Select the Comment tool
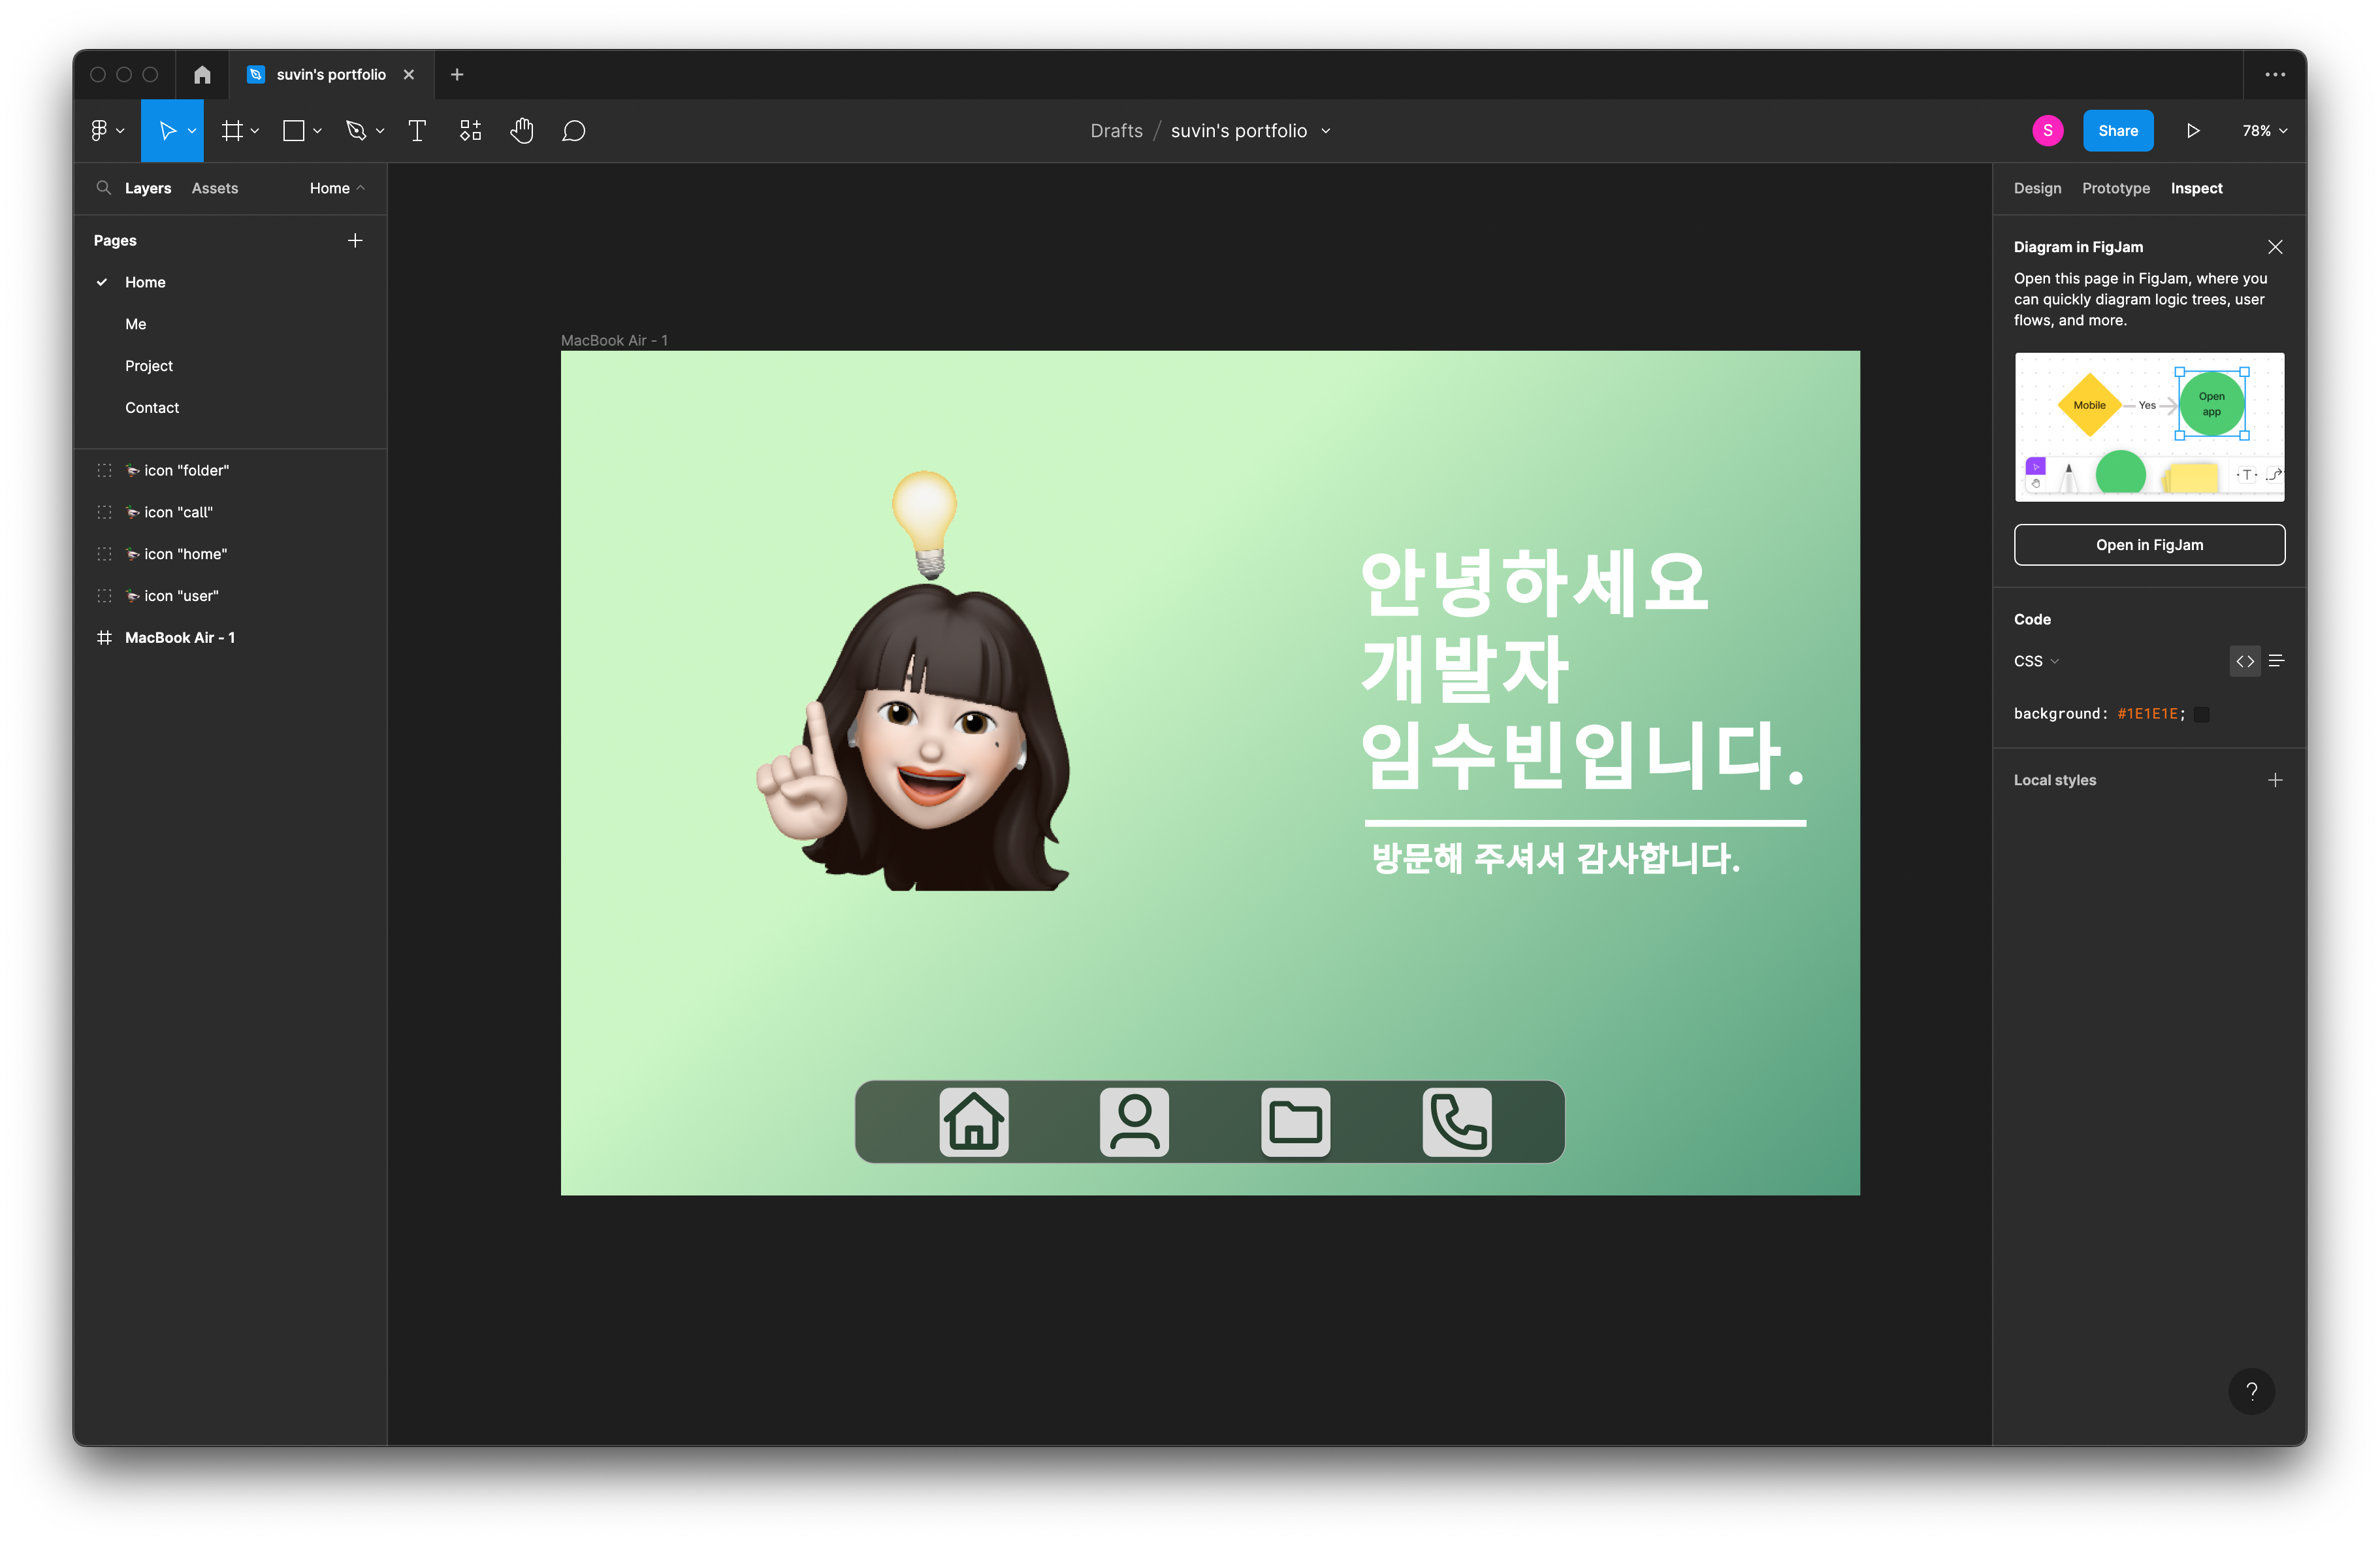This screenshot has height=1543, width=2380. coord(573,131)
